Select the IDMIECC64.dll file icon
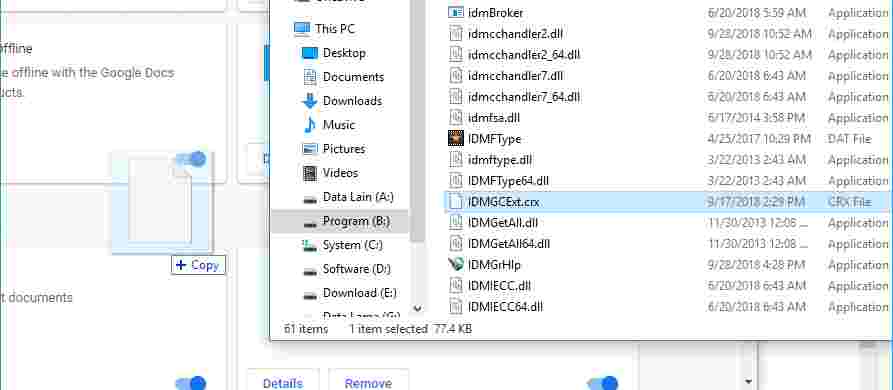This screenshot has width=893, height=390. point(456,307)
